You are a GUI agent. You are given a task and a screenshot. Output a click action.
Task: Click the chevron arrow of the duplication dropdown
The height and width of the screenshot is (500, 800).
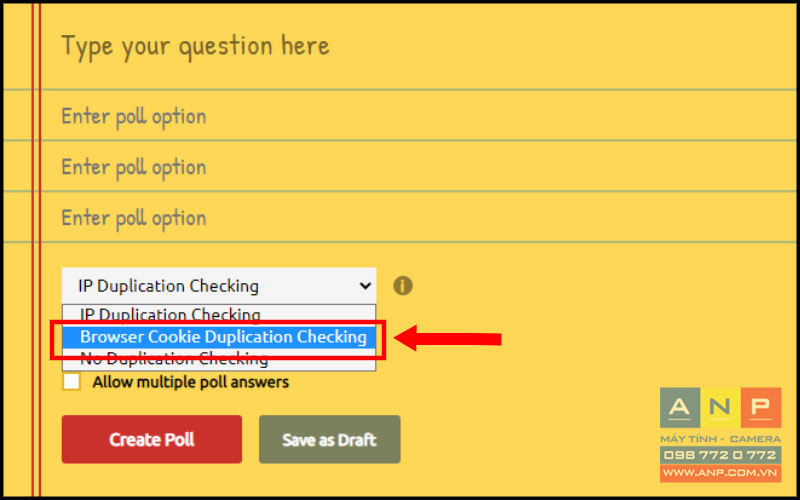click(365, 286)
